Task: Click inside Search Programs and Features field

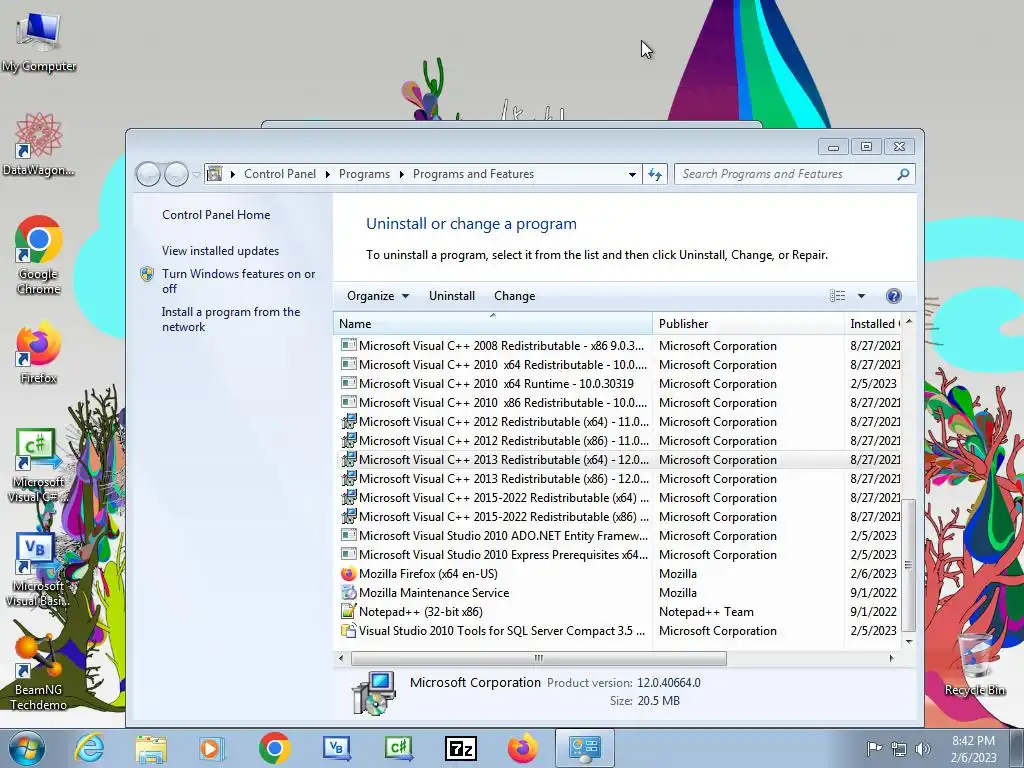Action: click(x=787, y=174)
